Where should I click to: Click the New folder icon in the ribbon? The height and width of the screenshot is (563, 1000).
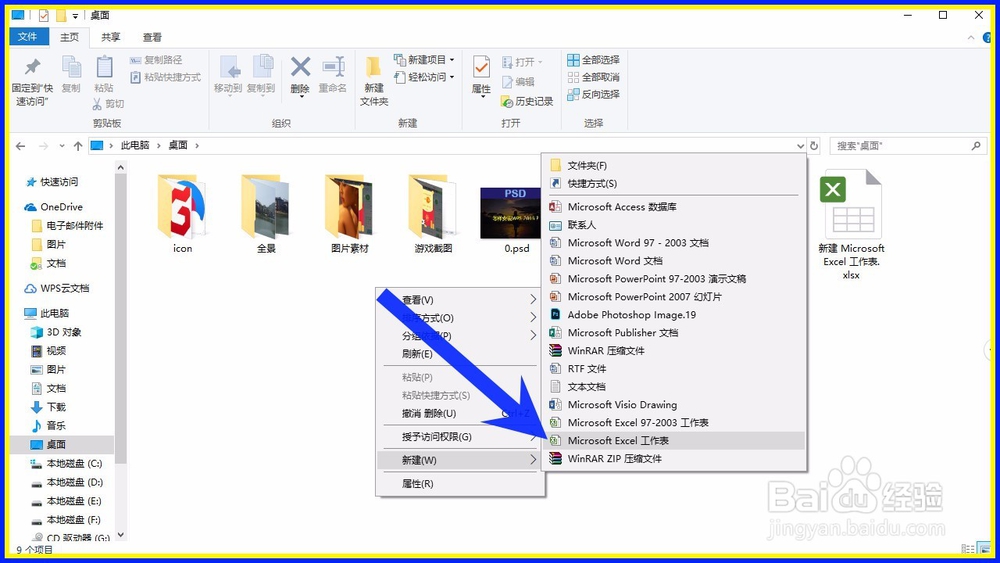[x=373, y=66]
